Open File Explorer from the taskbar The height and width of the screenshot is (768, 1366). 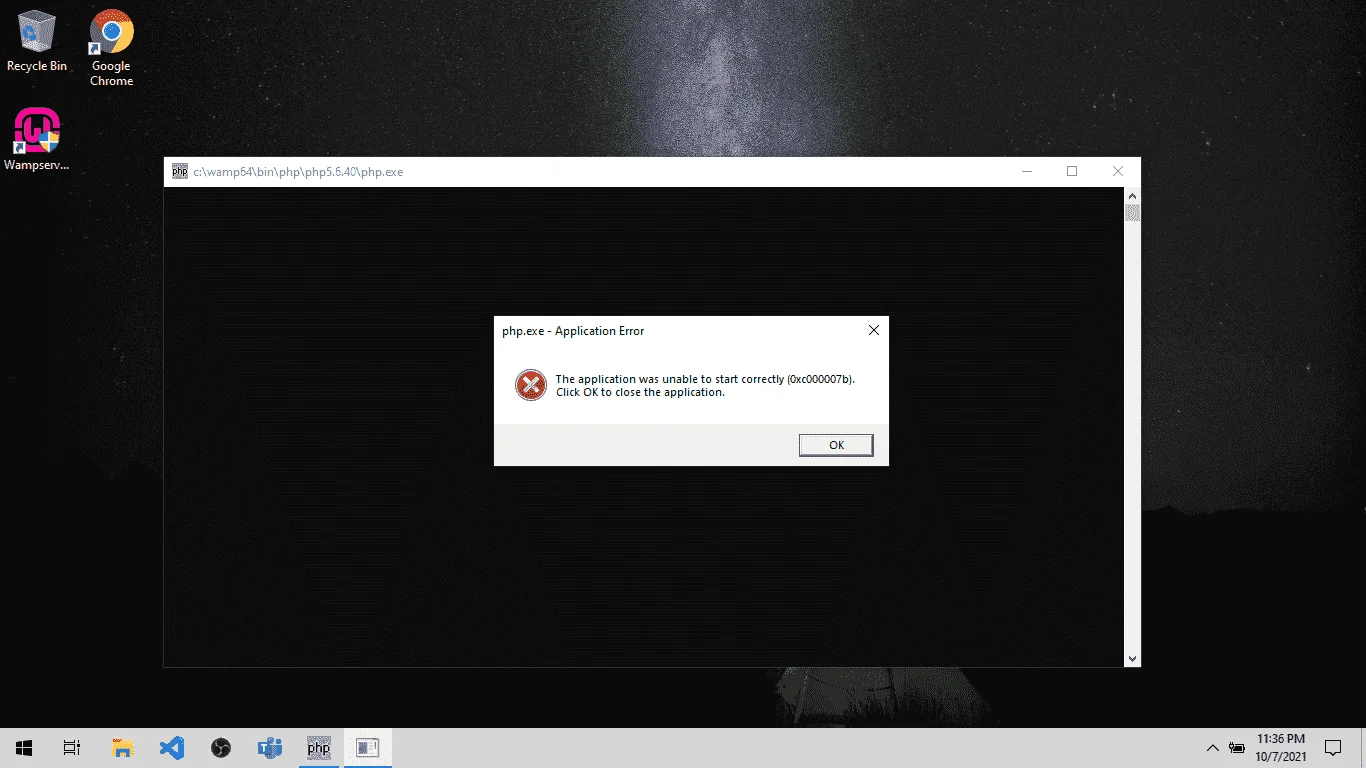(x=123, y=748)
